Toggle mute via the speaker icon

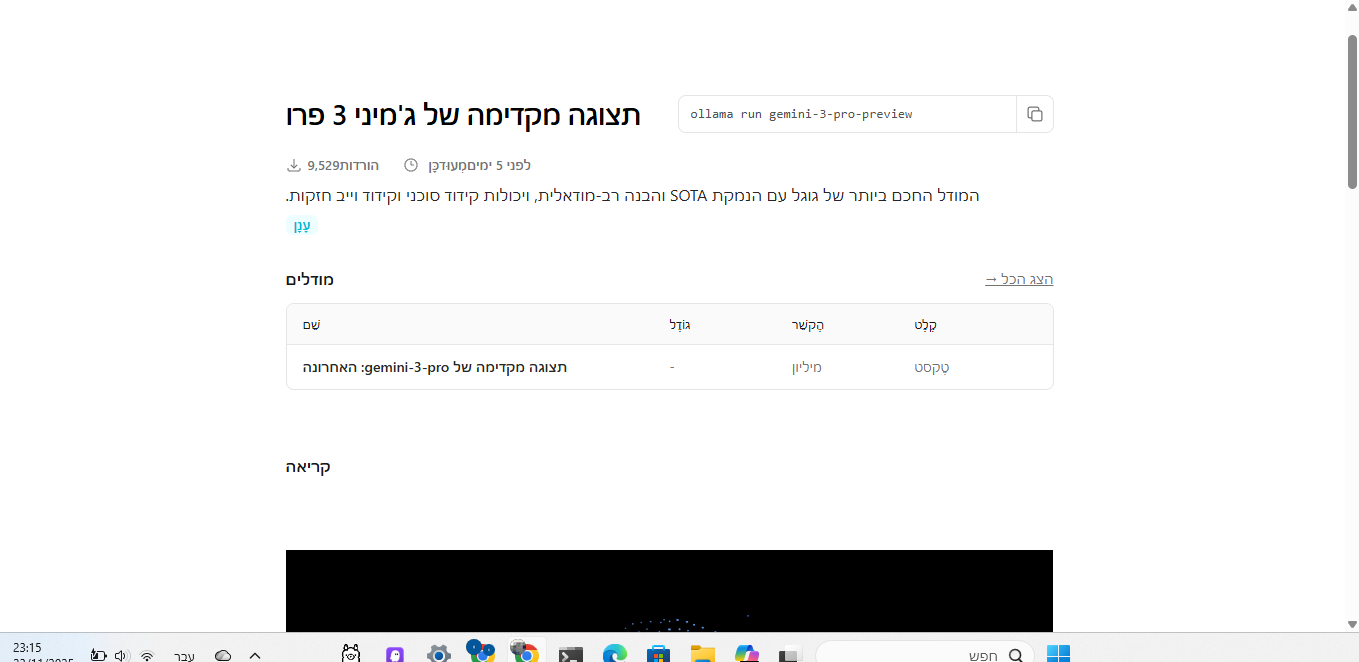pyautogui.click(x=120, y=655)
